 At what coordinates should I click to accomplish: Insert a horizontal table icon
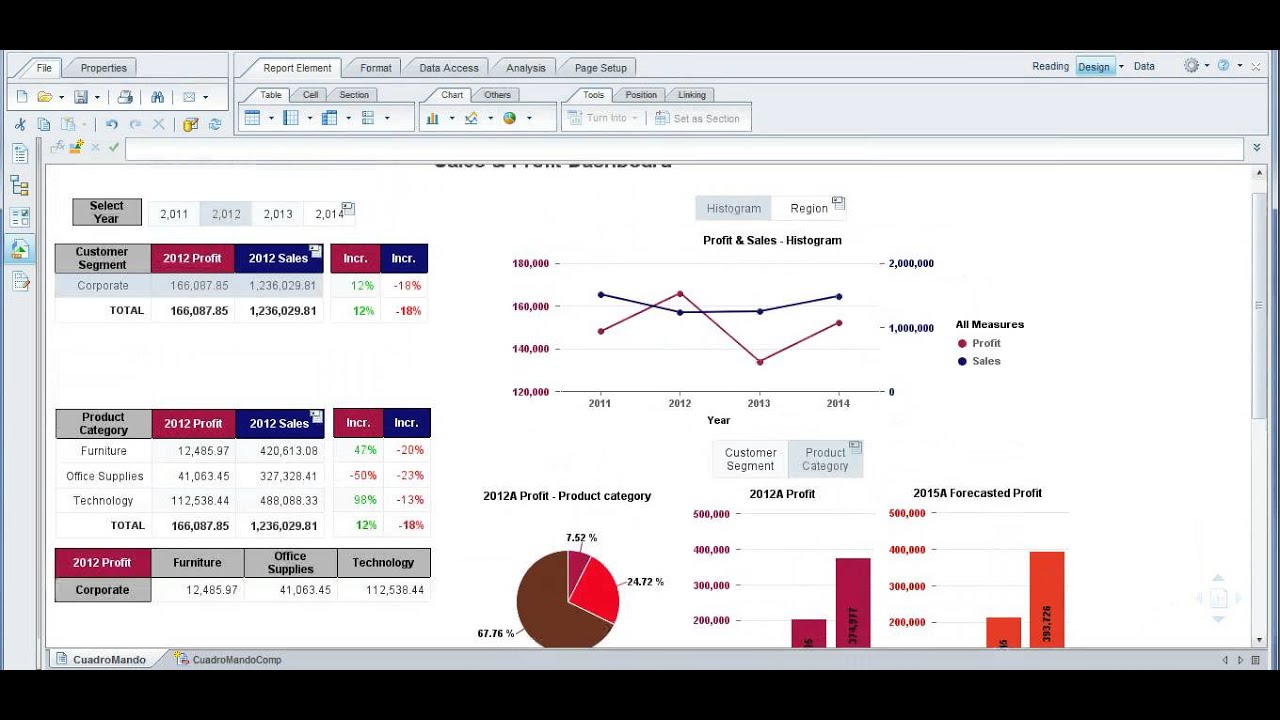pyautogui.click(x=291, y=118)
